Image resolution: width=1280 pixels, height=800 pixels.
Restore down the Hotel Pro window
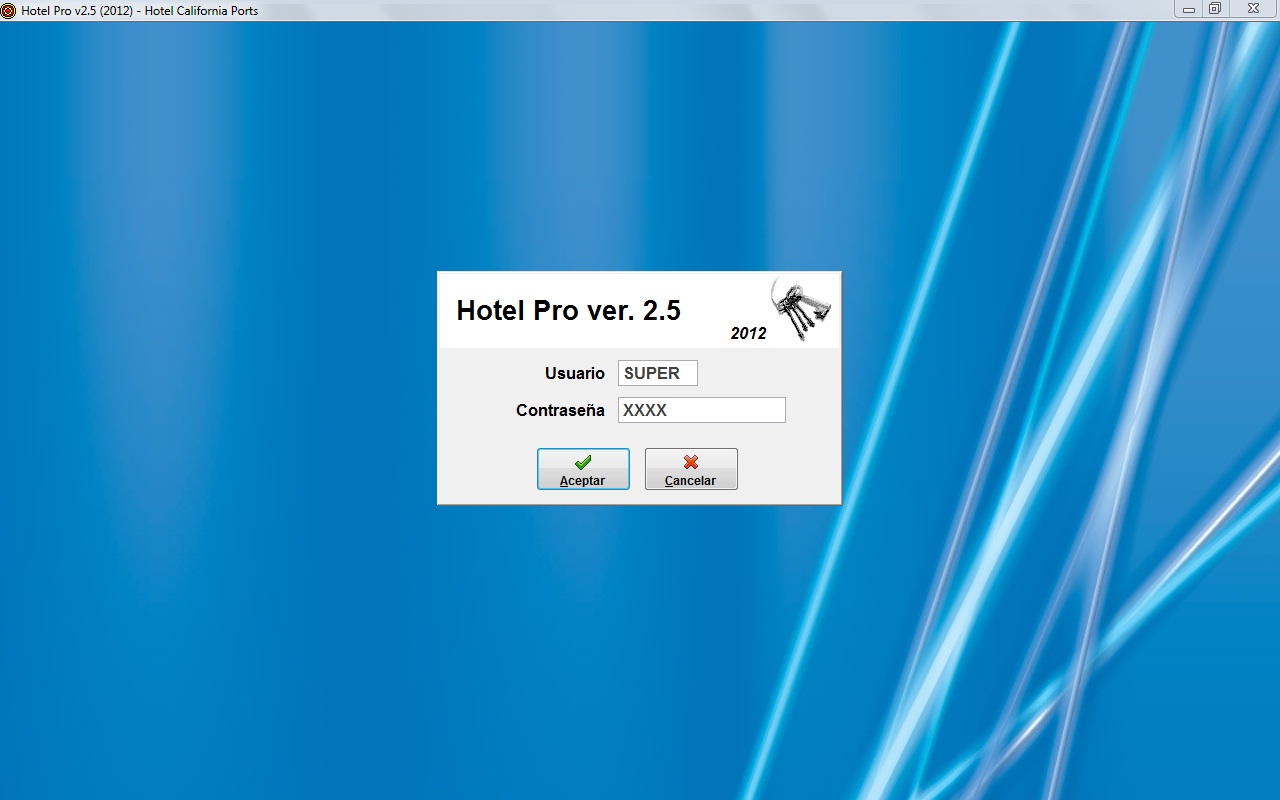1215,9
